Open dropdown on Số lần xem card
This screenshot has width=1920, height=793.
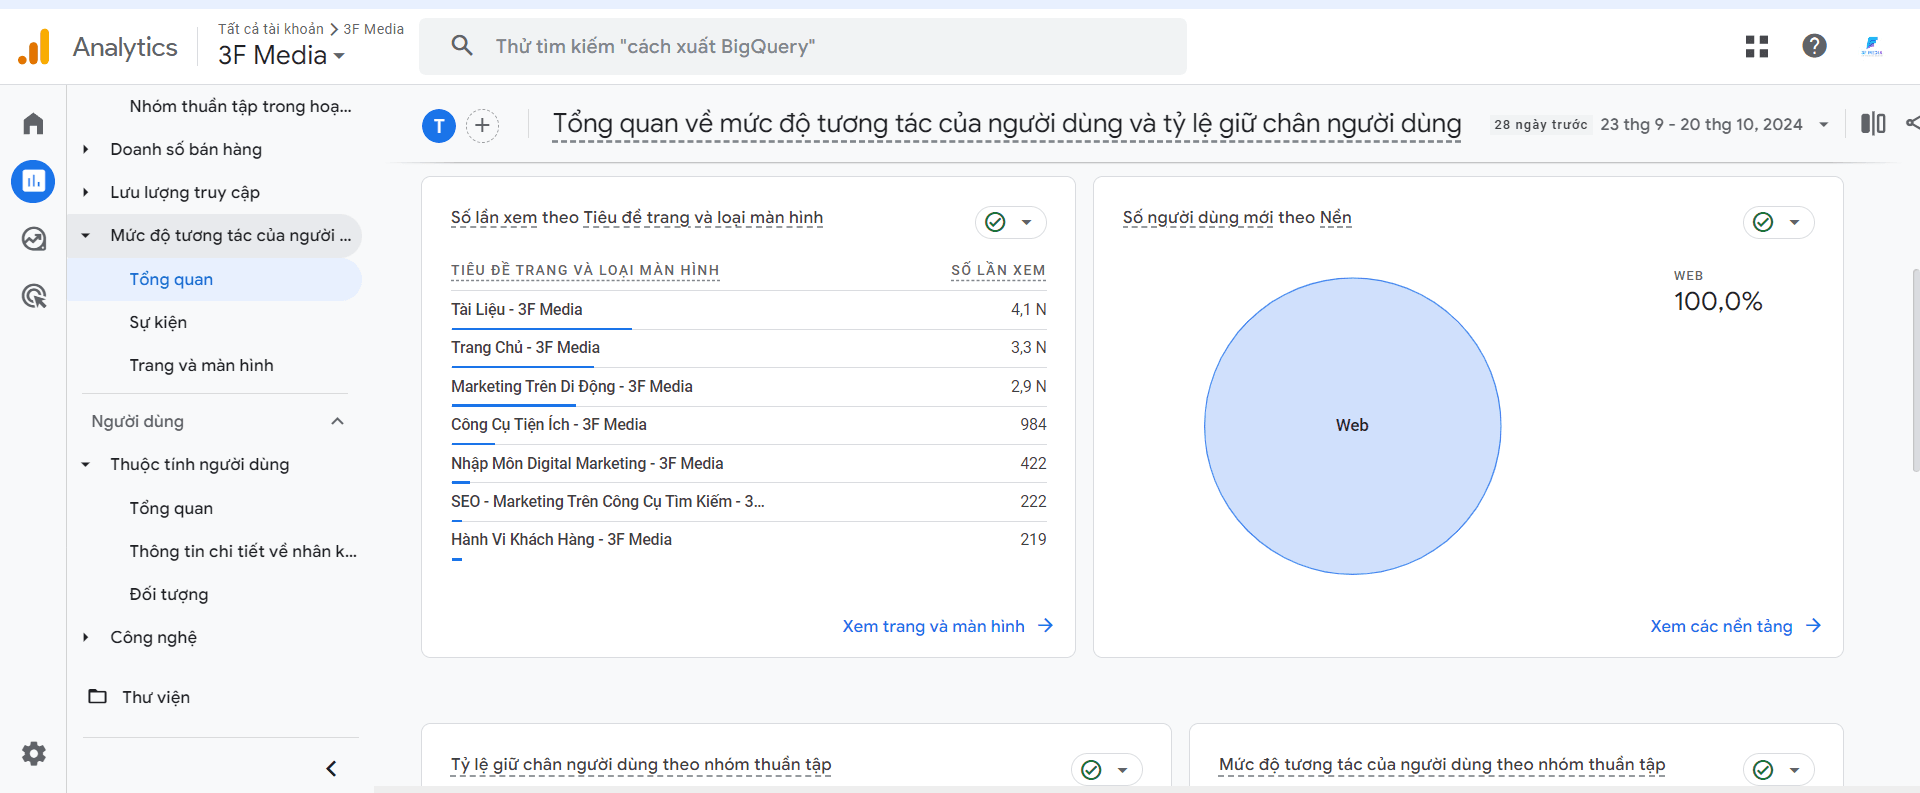pyautogui.click(x=1026, y=222)
